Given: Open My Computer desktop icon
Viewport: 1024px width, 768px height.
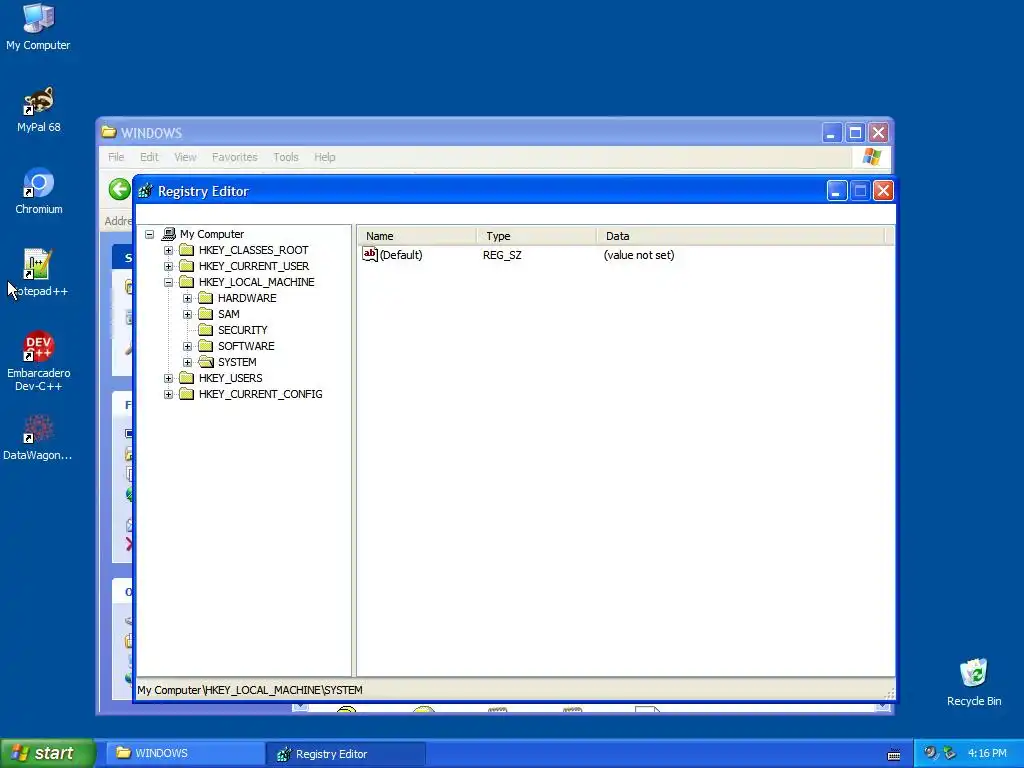Looking at the screenshot, I should click(38, 27).
